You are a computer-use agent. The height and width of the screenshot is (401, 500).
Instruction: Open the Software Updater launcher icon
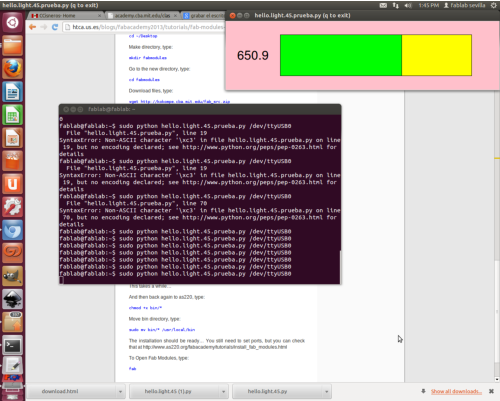(12, 322)
